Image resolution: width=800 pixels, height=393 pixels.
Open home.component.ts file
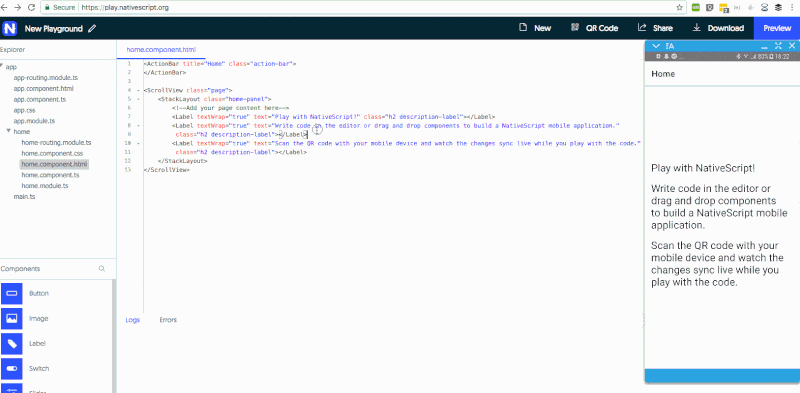[x=50, y=175]
